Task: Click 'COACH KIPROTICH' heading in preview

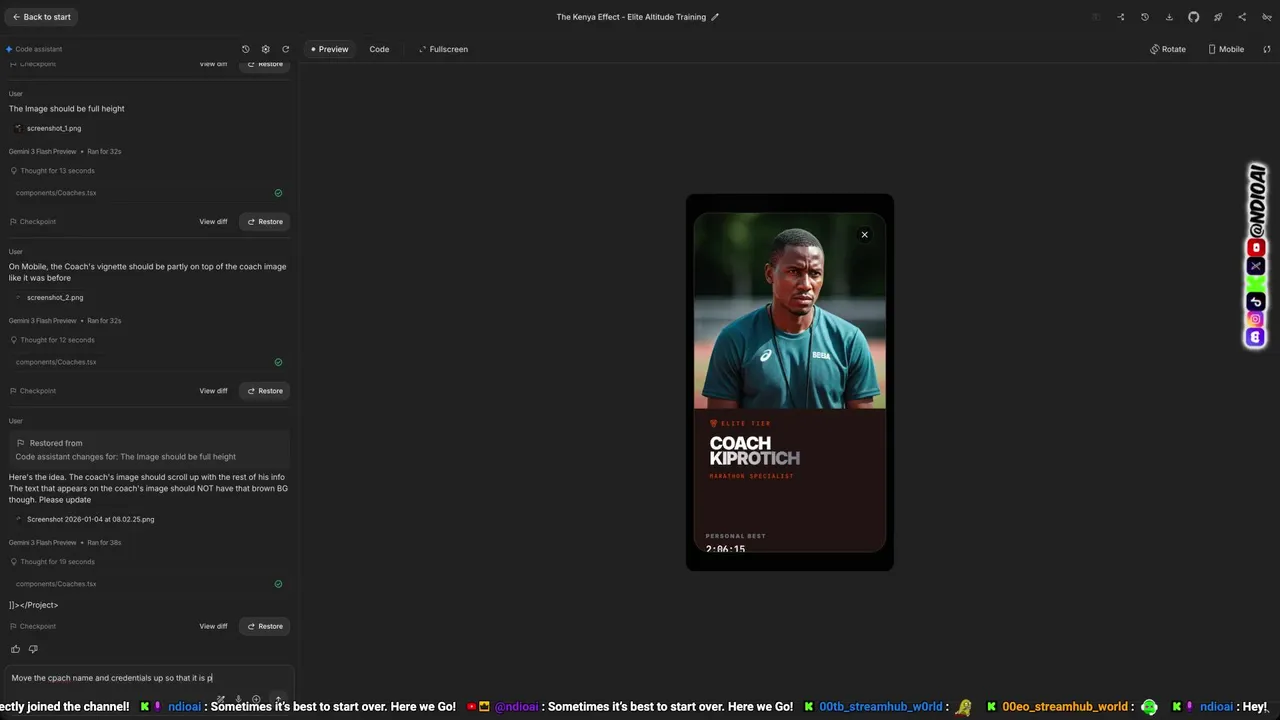Action: pos(755,451)
